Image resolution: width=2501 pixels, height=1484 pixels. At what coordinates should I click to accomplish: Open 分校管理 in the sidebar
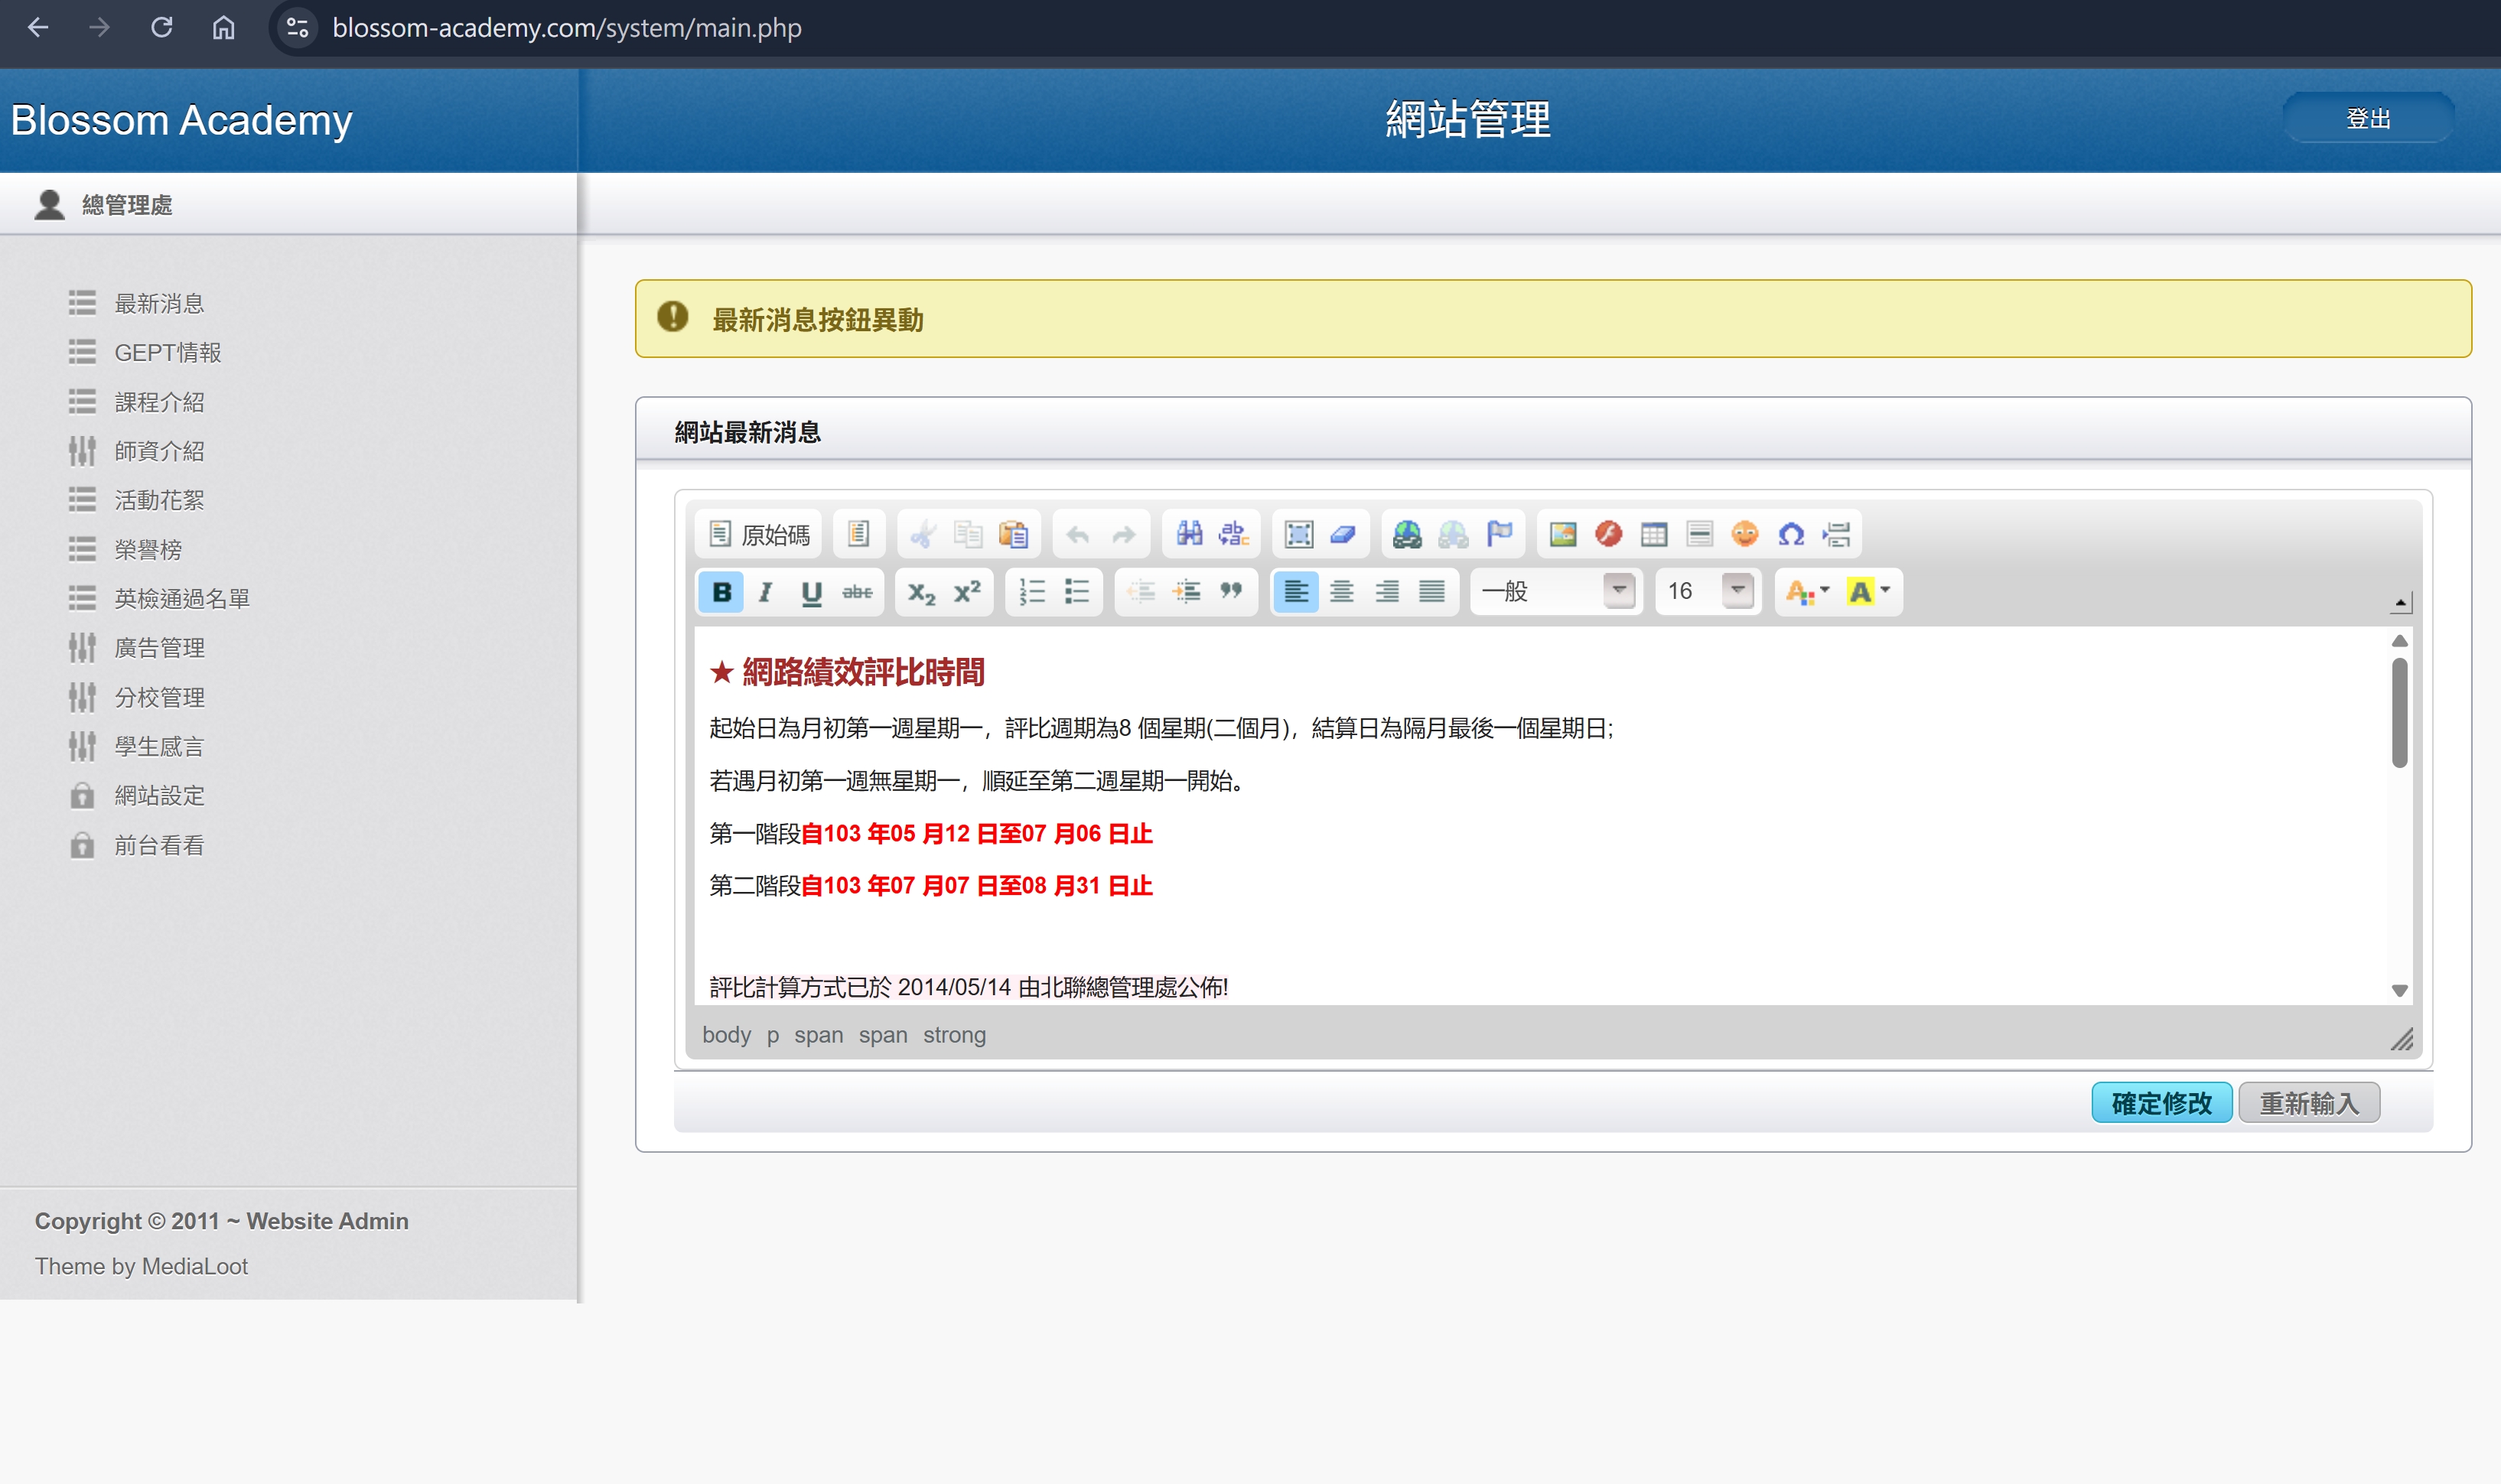[159, 697]
